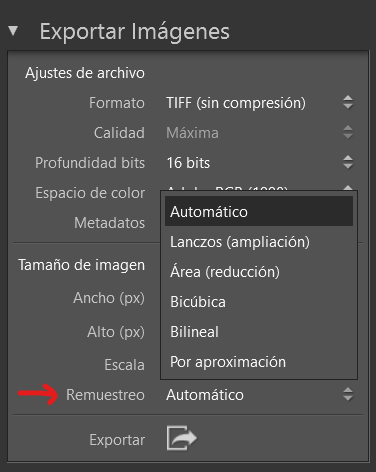
Task: Click the Calidad Máxima dropdown arrows
Action: pos(348,132)
